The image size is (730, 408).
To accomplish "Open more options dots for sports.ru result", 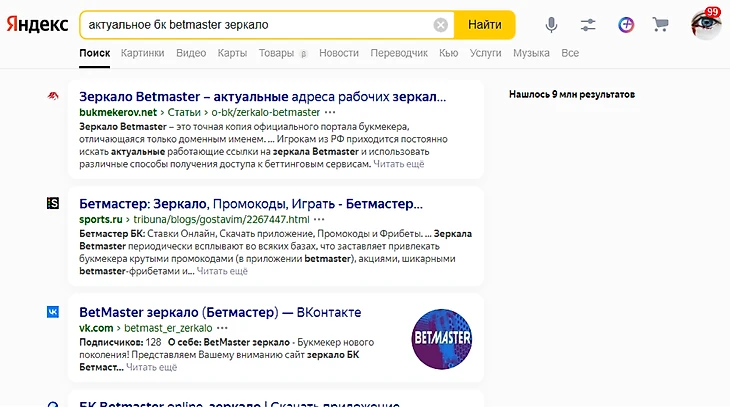I will coord(319,219).
